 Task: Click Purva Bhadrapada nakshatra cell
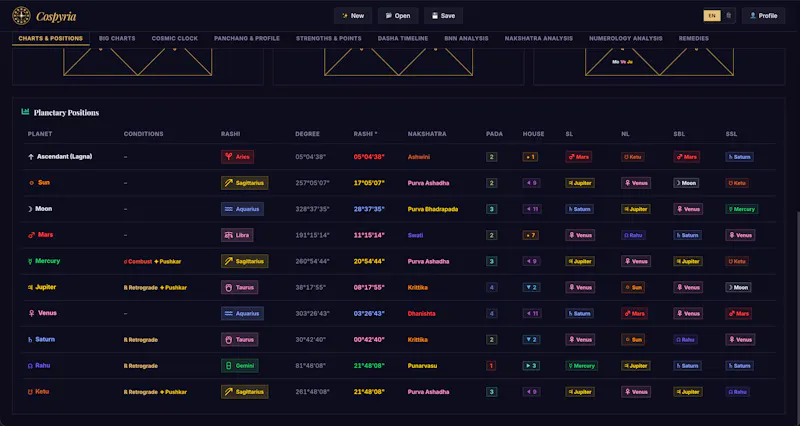(x=433, y=209)
